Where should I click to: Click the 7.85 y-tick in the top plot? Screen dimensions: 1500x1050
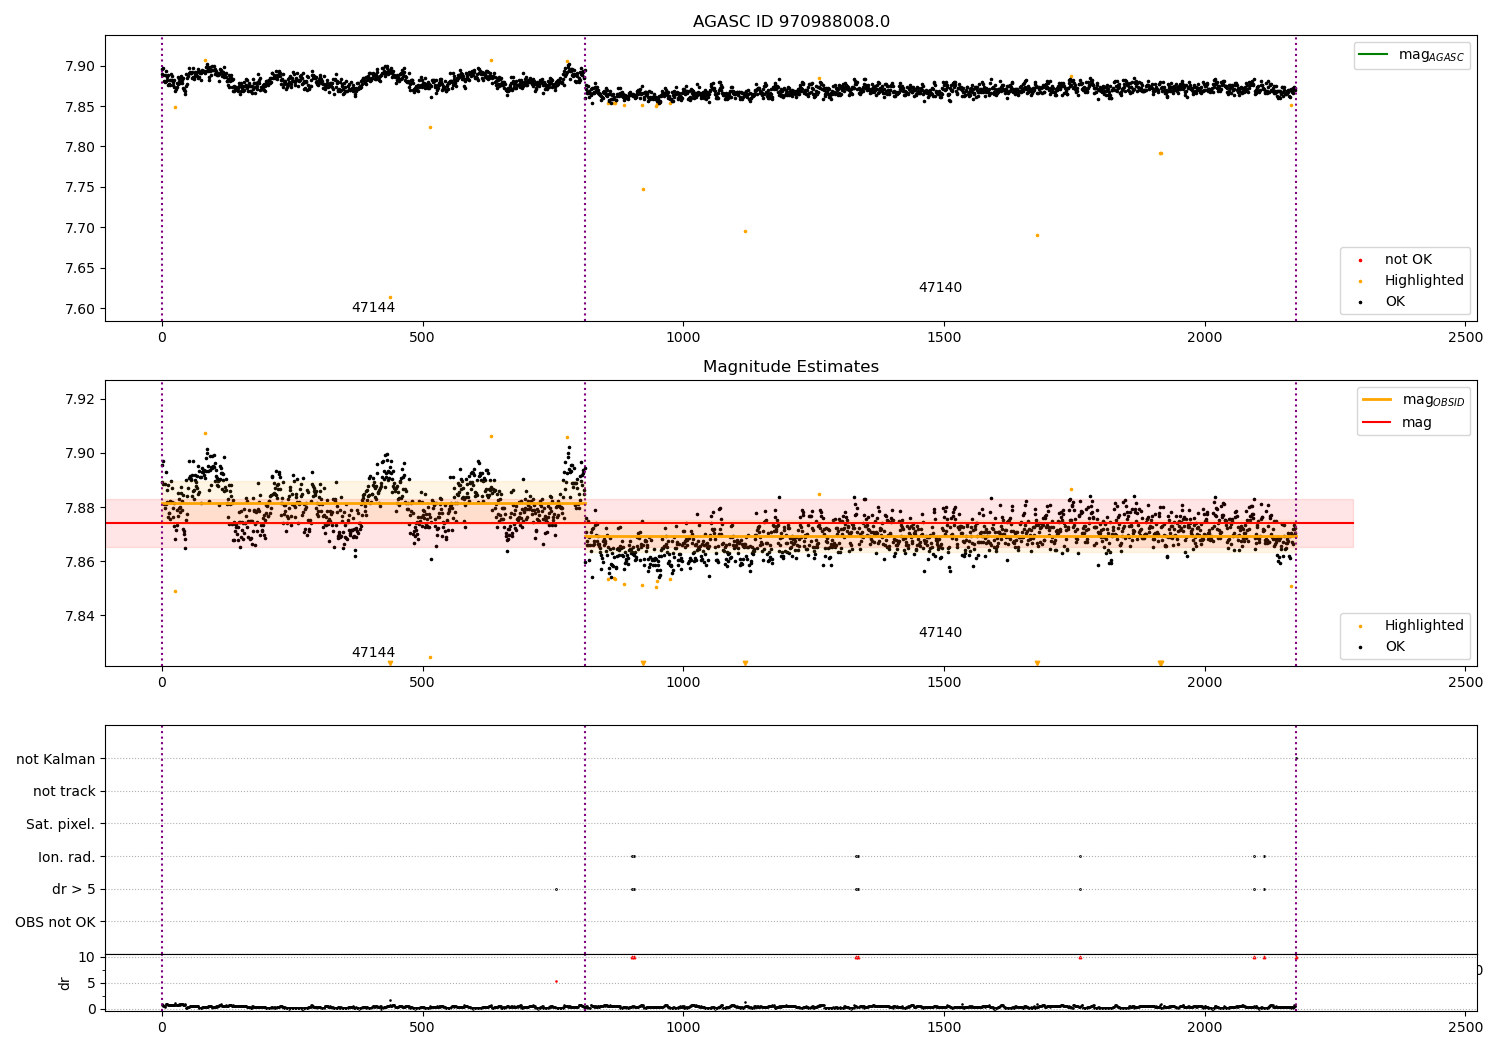(x=80, y=107)
